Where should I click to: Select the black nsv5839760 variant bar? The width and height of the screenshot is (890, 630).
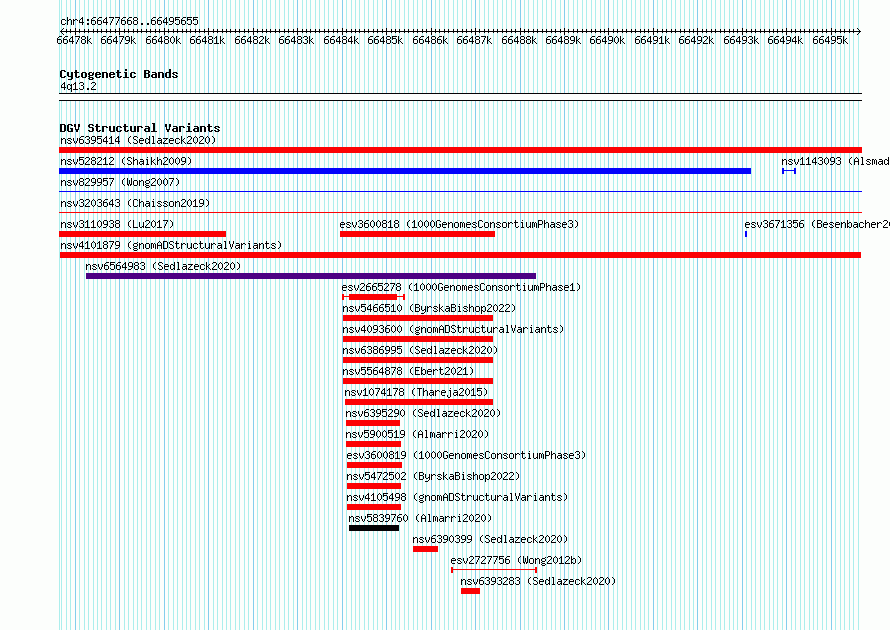click(374, 528)
